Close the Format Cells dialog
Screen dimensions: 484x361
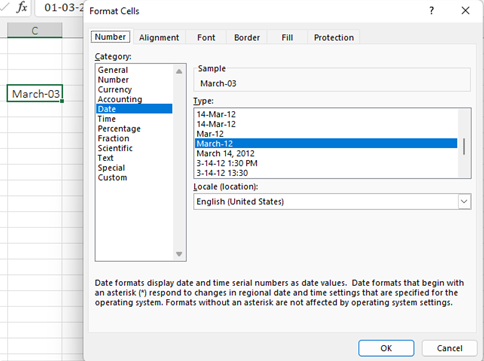pos(465,11)
